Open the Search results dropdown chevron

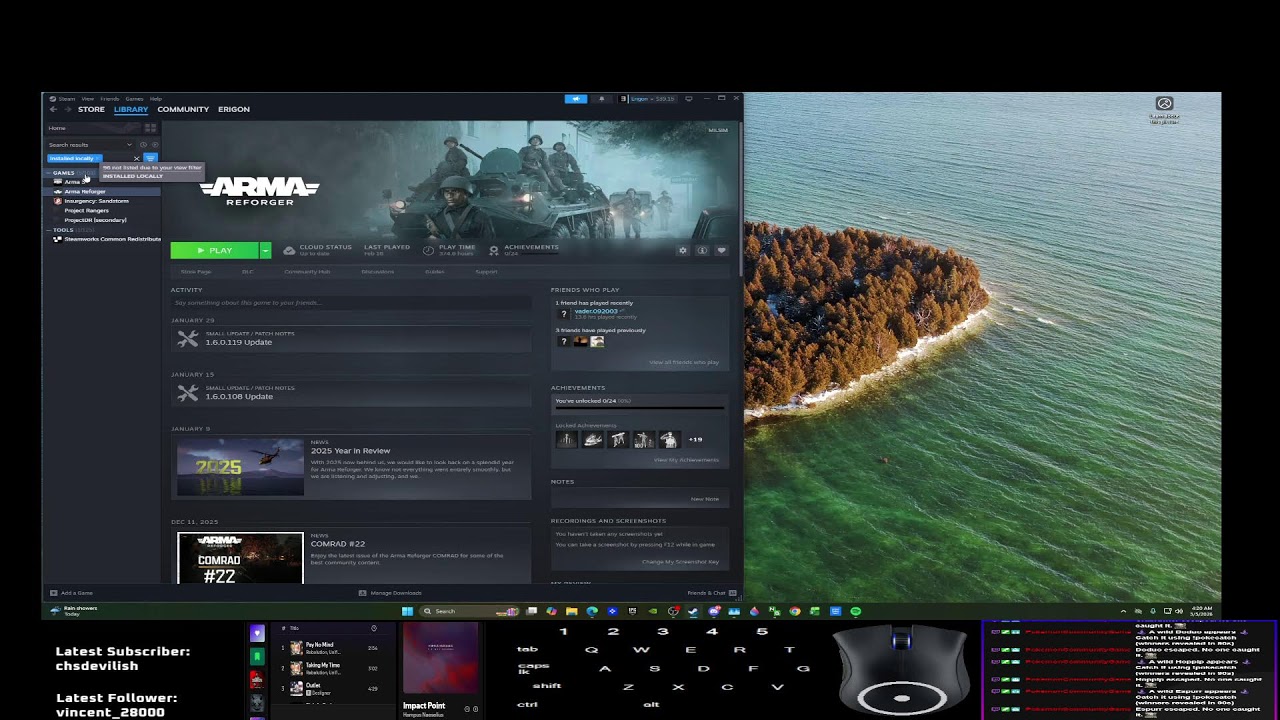(x=129, y=145)
